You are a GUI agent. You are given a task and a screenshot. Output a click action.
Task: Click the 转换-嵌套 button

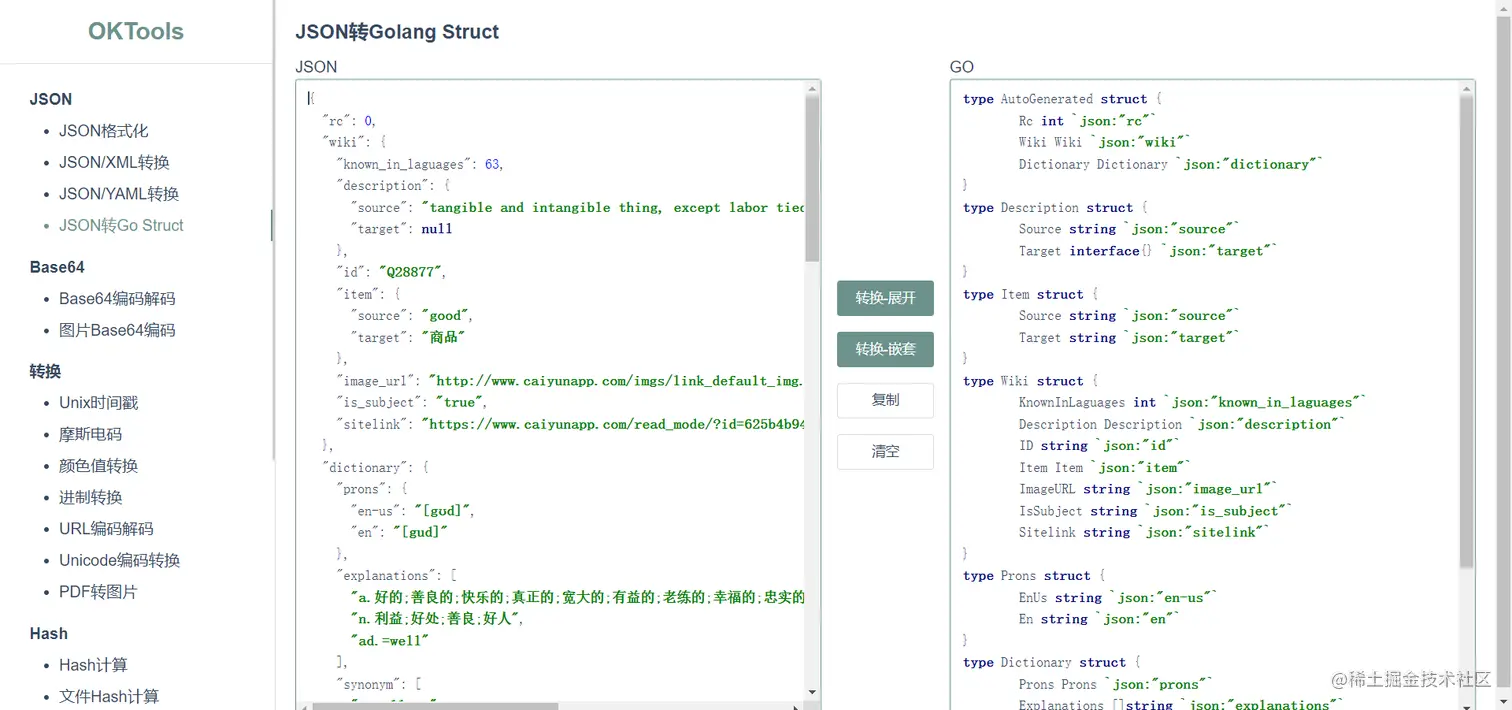point(885,349)
